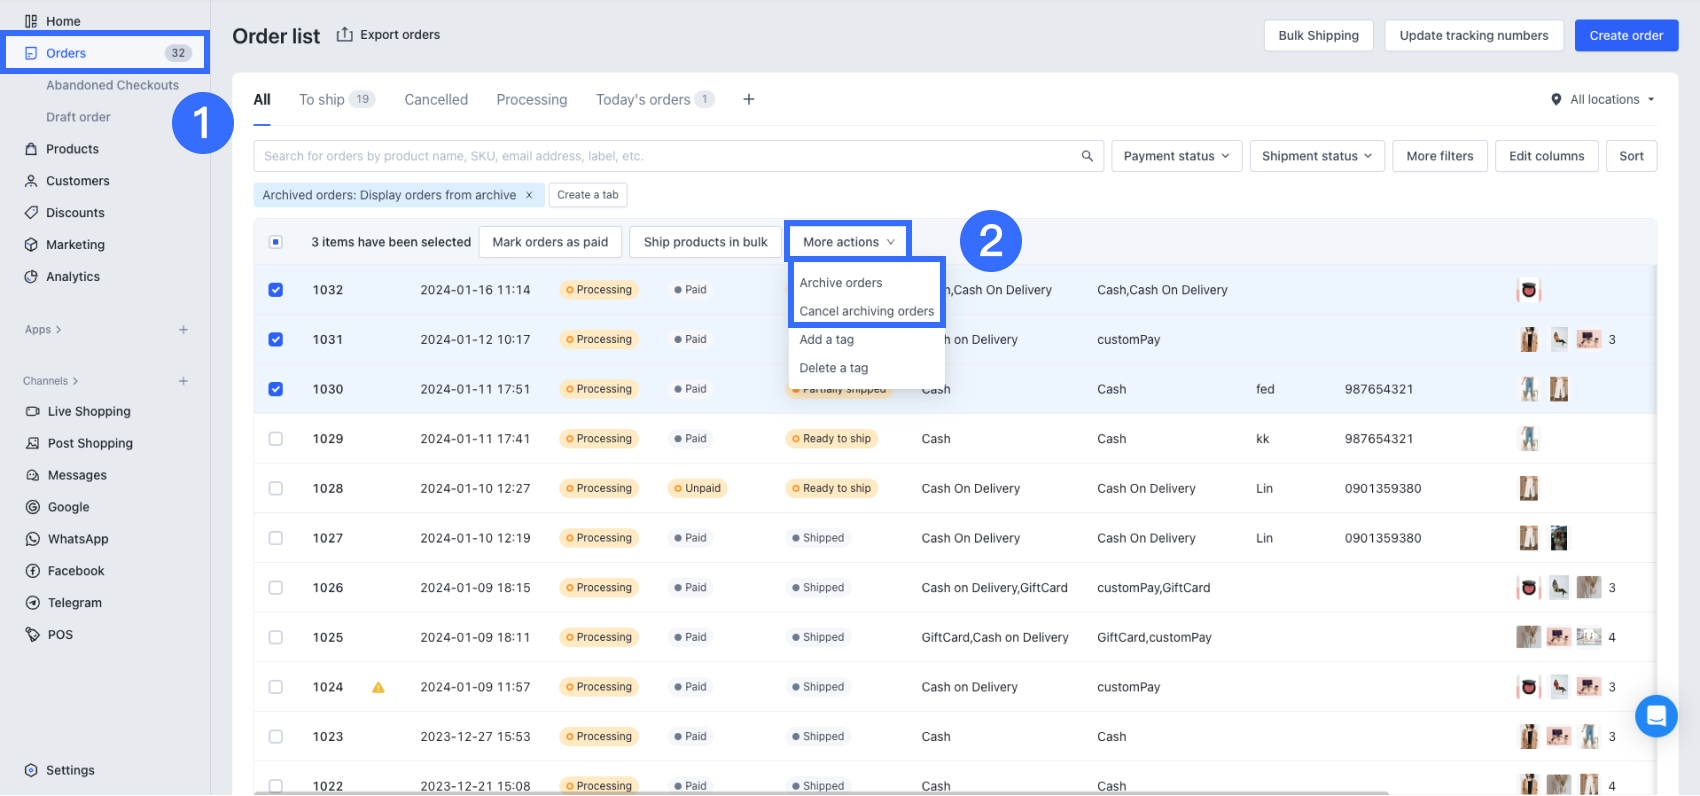Add an app using the Apps plus icon

(x=183, y=330)
